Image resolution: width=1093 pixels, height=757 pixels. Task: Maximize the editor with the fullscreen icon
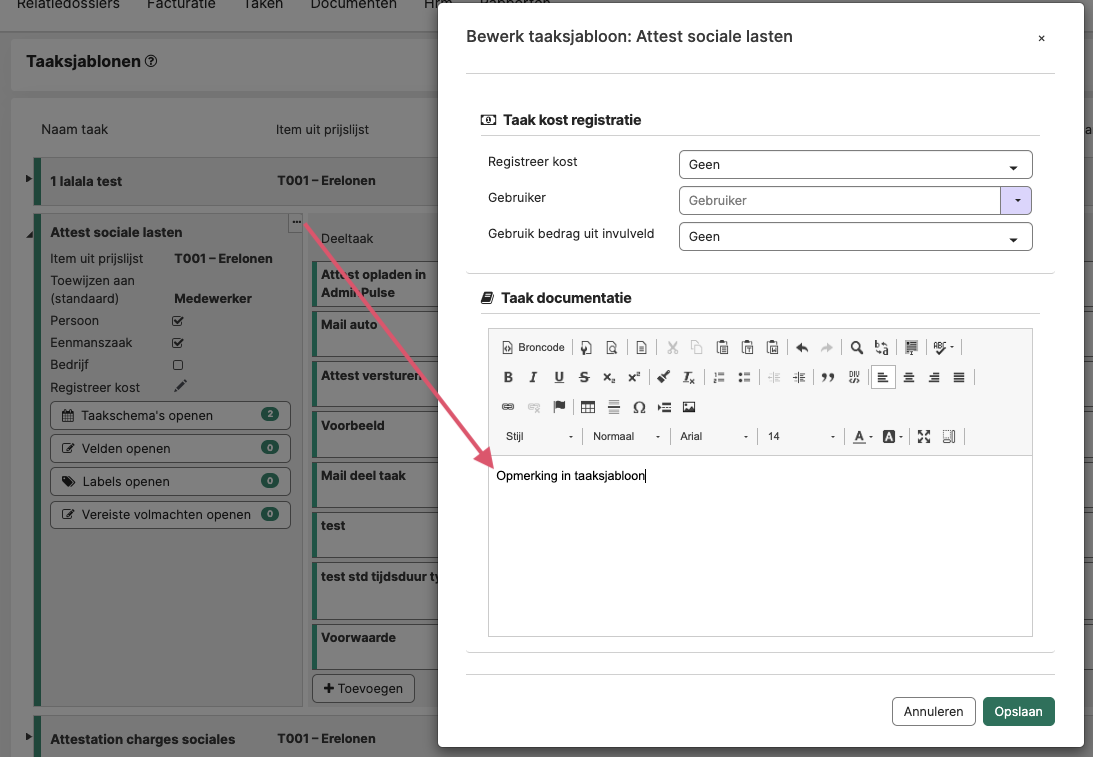[x=924, y=436]
